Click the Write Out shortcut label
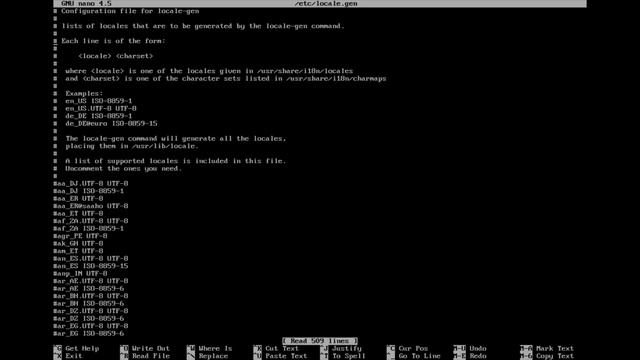640x360 pixels. [151, 349]
